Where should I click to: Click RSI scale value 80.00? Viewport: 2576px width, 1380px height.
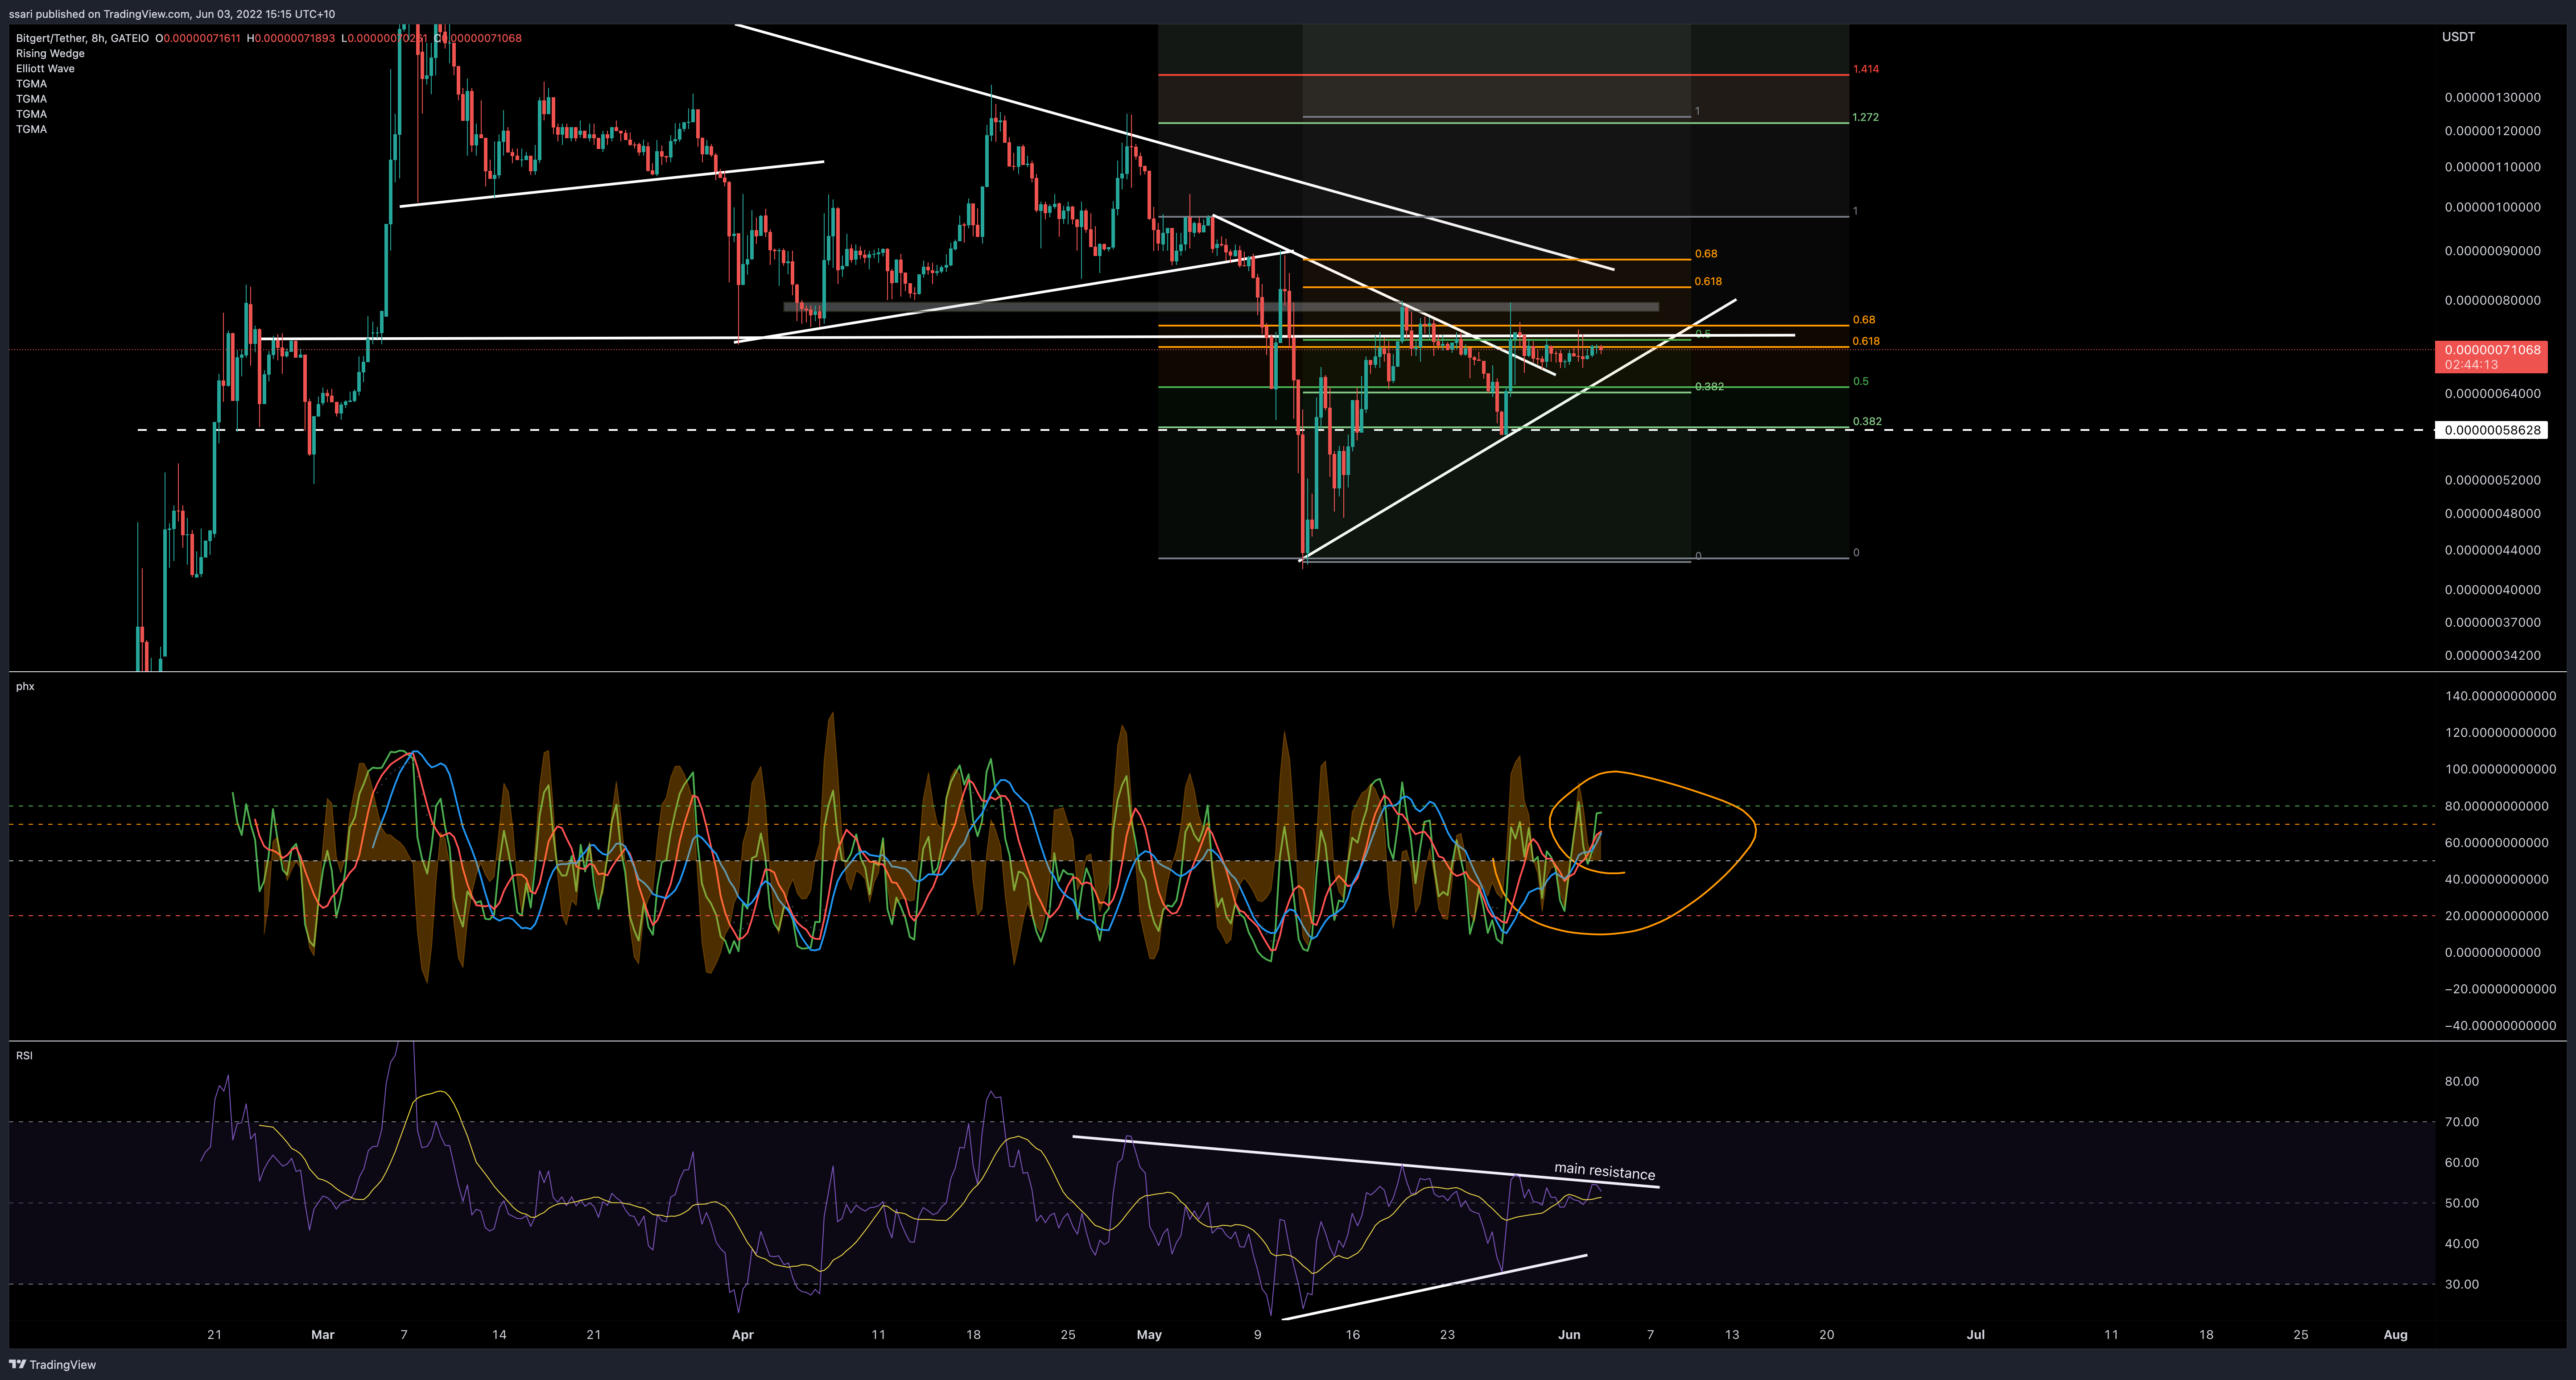(x=2461, y=1081)
